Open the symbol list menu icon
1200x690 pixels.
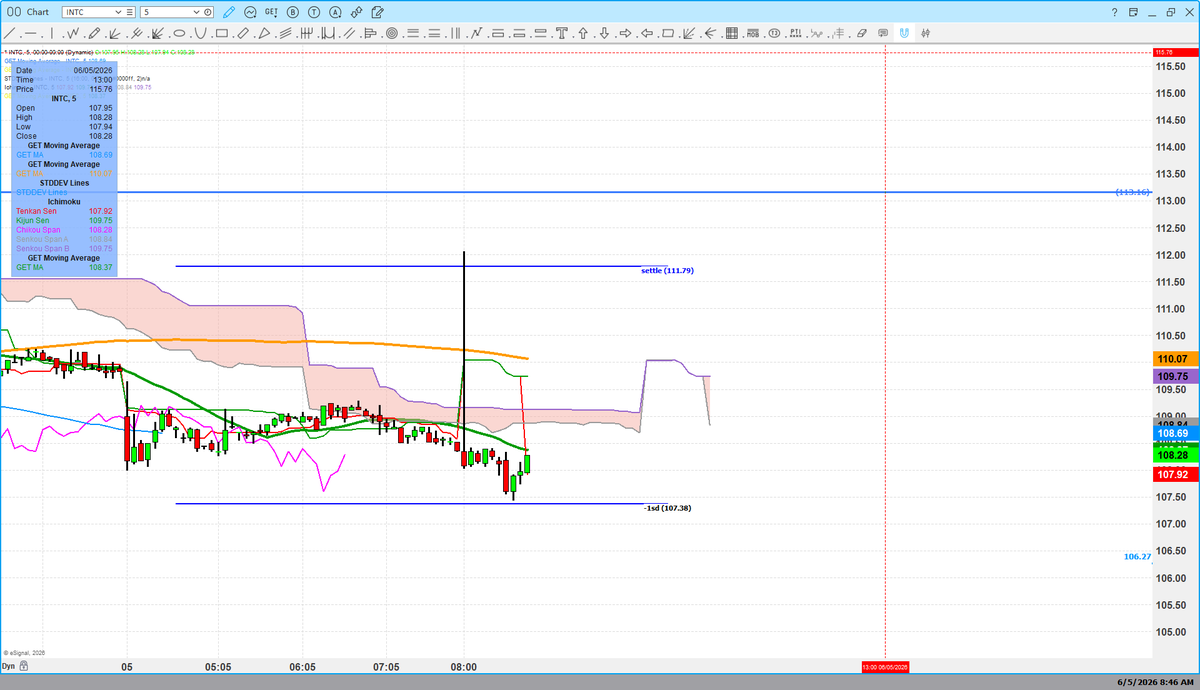click(x=129, y=12)
